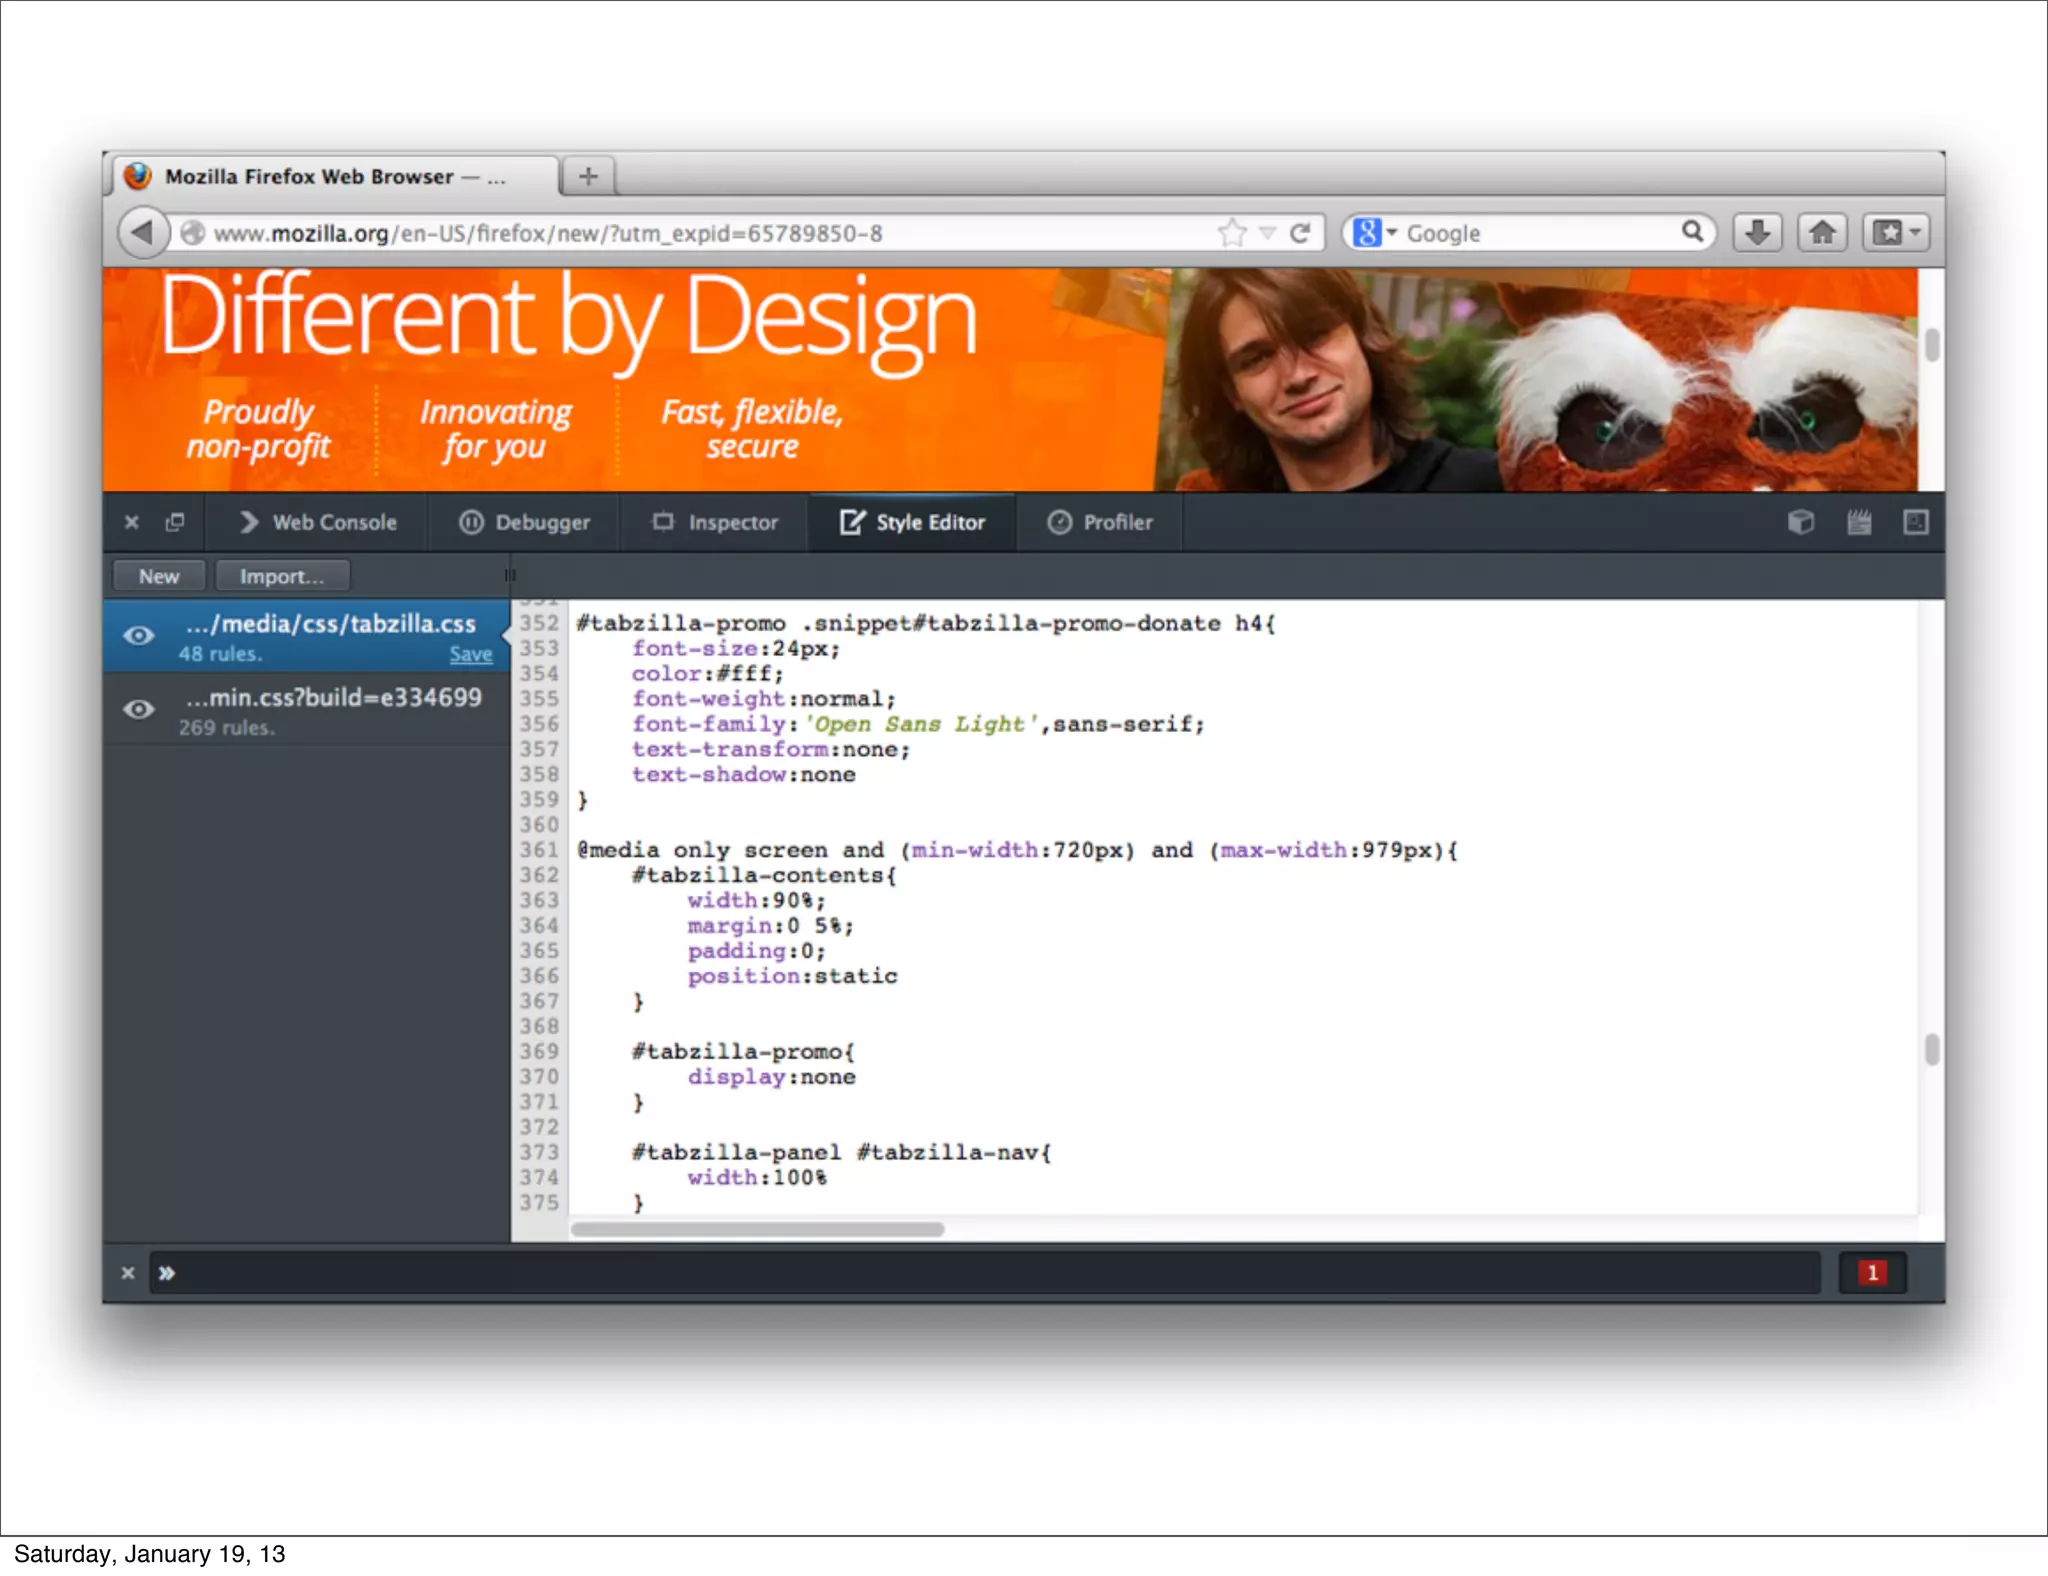Open the Google search engine dropdown
Screen dimensions: 2048x1576
click(x=1375, y=233)
